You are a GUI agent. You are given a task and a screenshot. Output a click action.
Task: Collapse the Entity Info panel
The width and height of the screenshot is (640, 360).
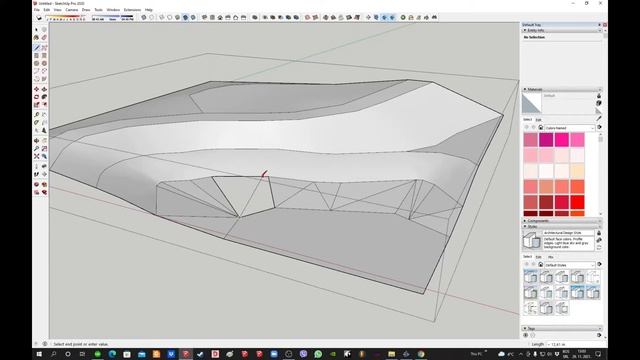[x=525, y=30]
